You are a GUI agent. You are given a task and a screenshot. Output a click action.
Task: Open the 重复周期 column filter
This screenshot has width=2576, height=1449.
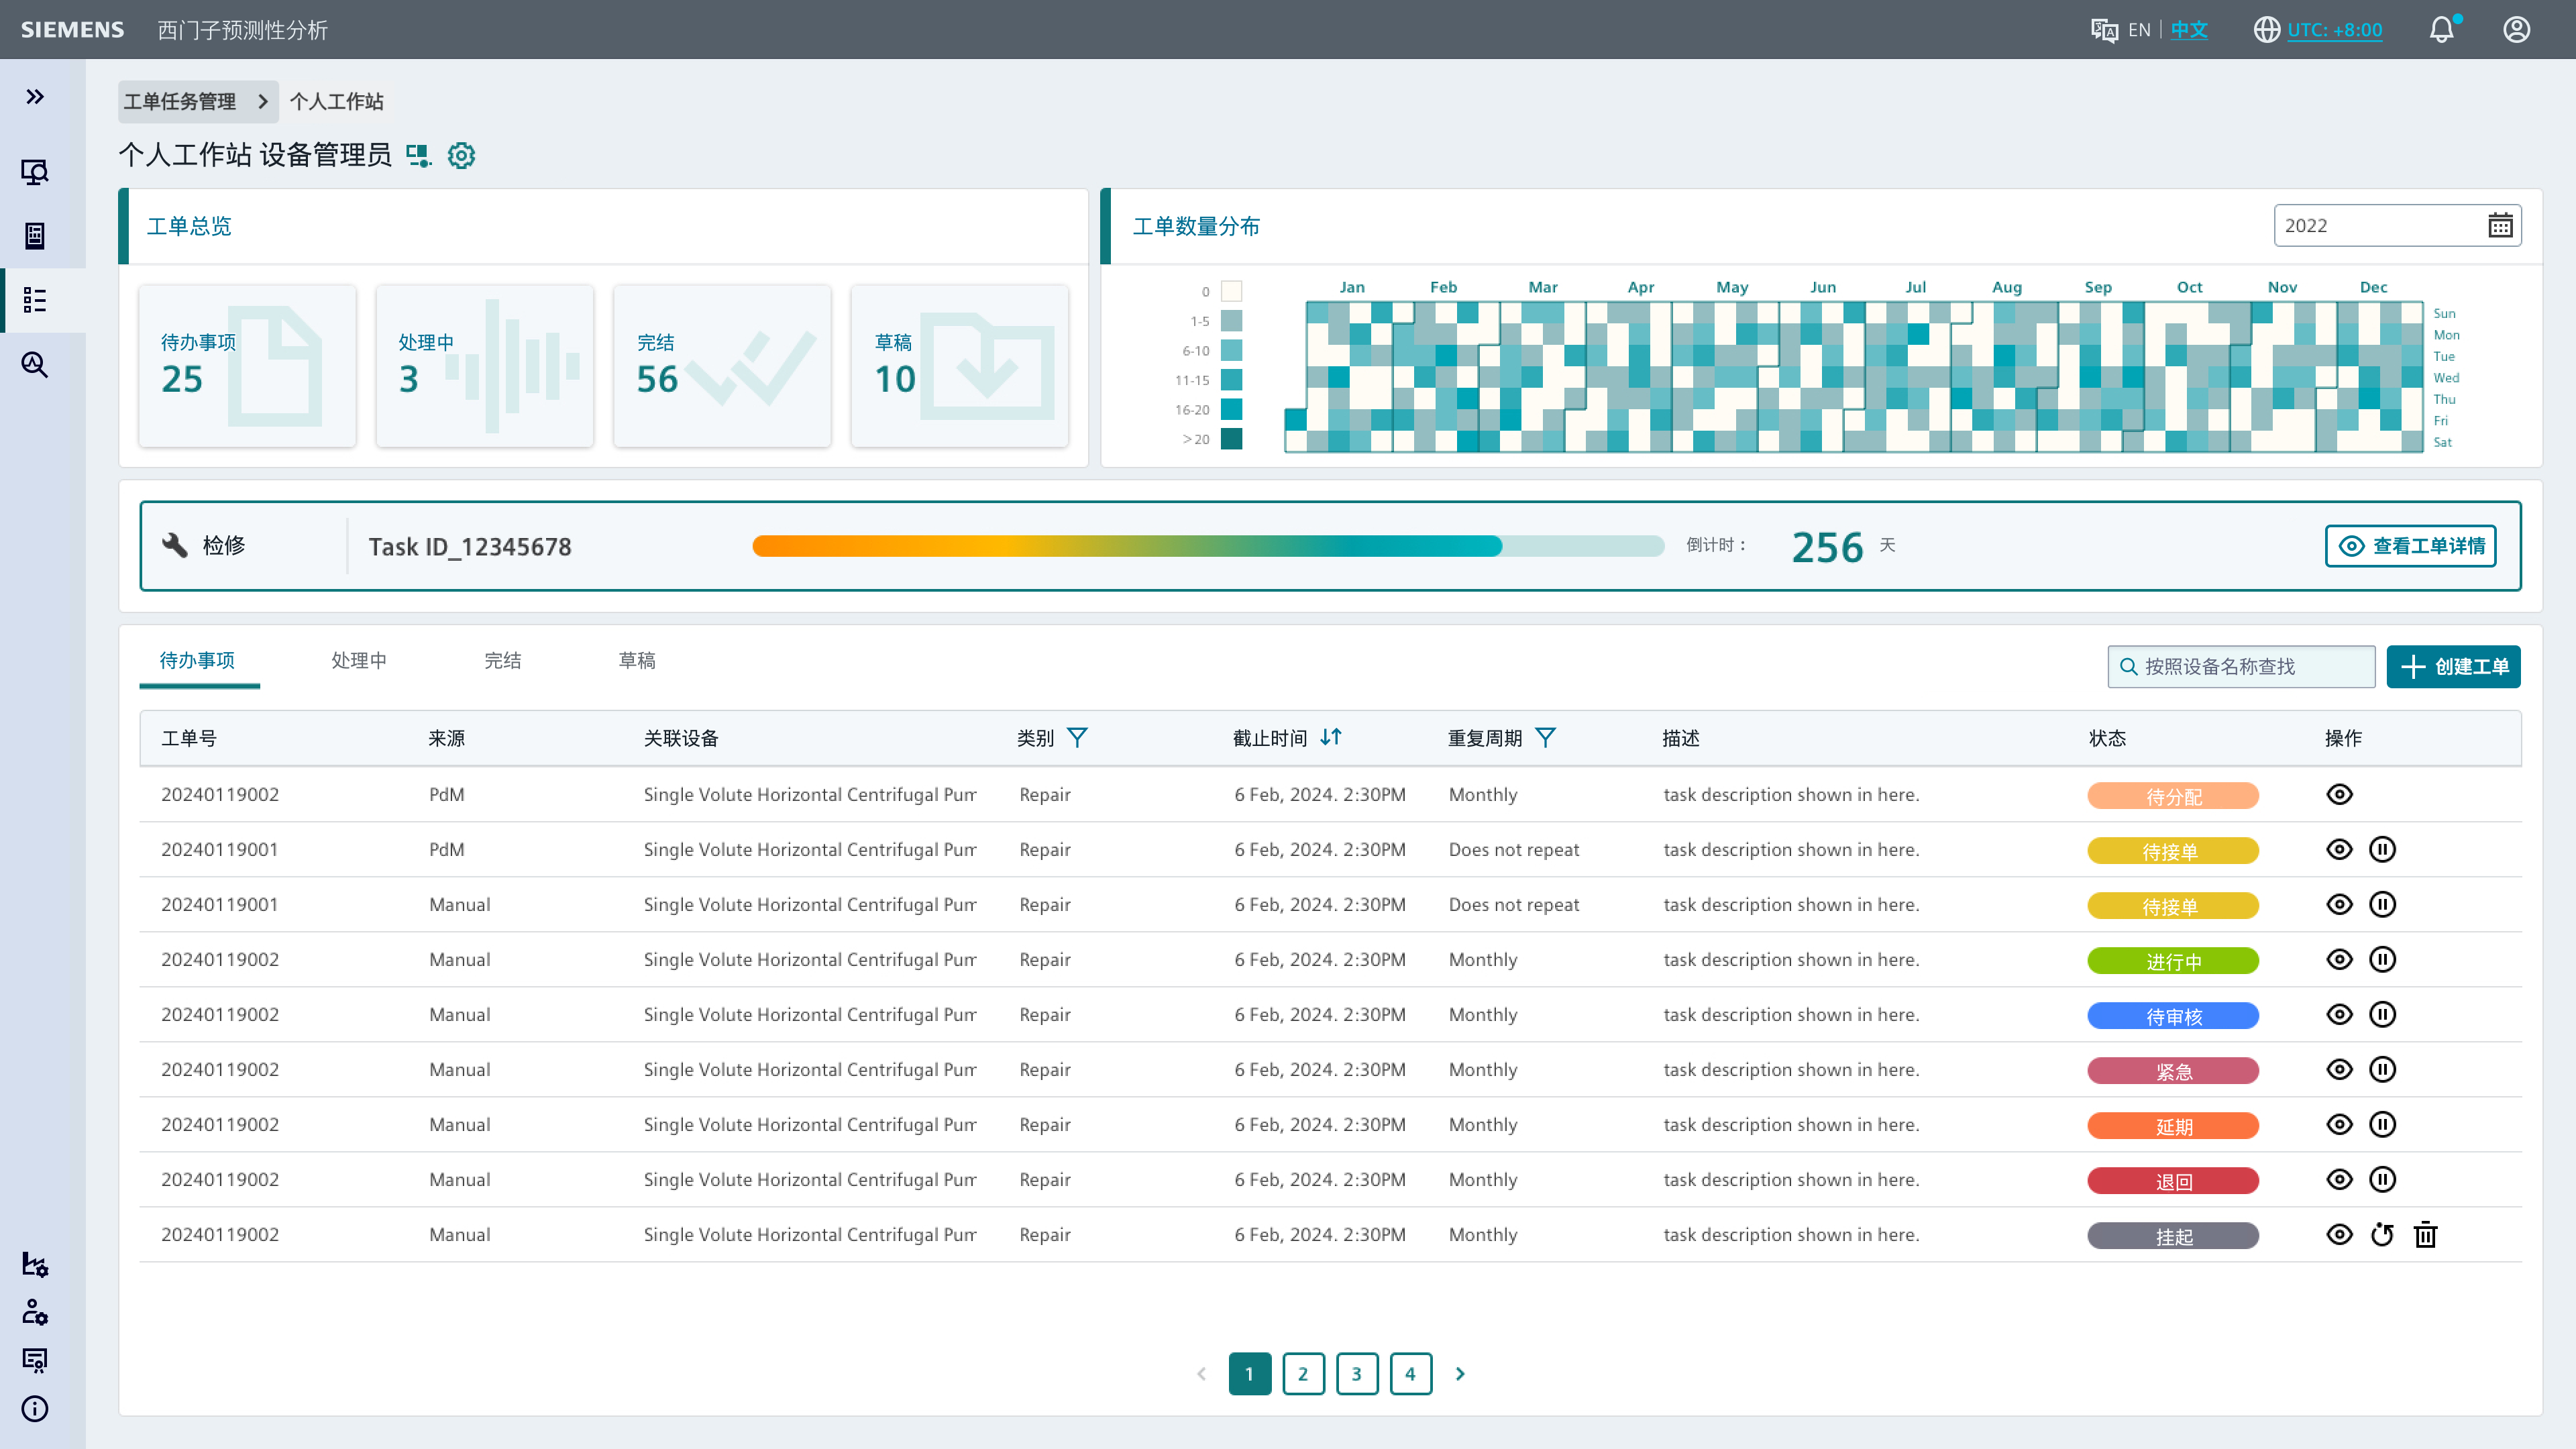point(1545,738)
